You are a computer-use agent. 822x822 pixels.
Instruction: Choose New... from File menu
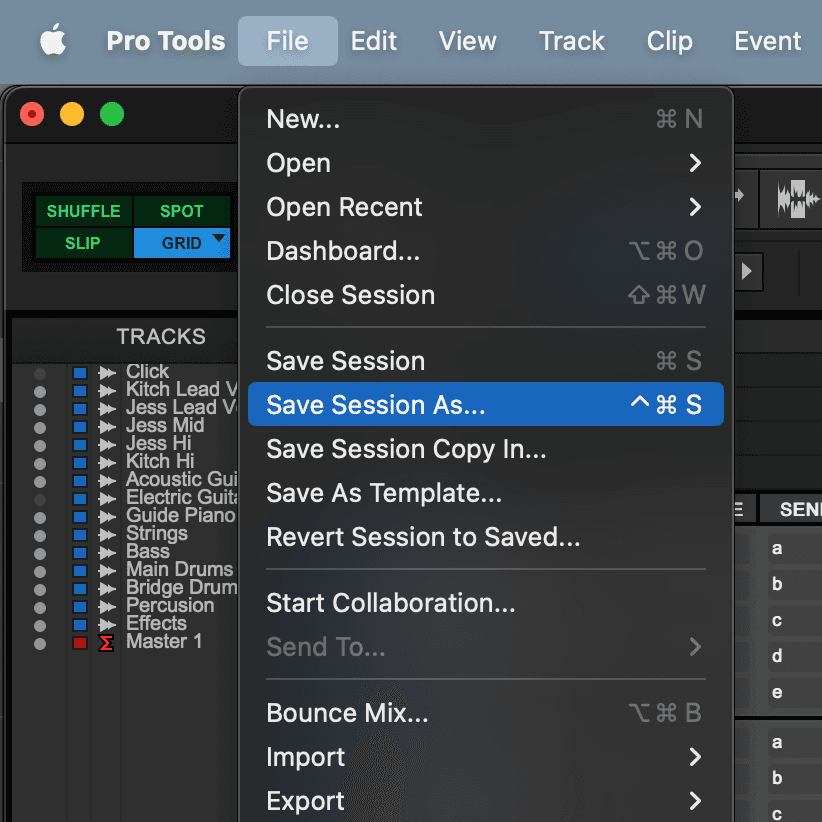485,119
